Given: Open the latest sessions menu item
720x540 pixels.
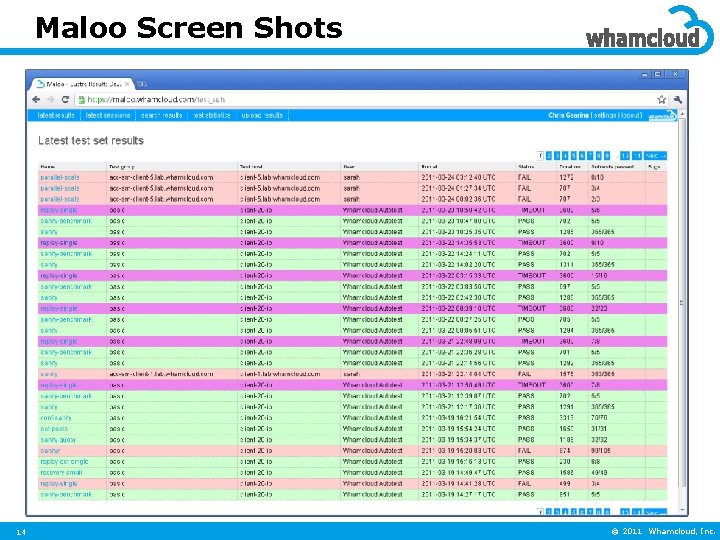Looking at the screenshot, I should point(108,115).
